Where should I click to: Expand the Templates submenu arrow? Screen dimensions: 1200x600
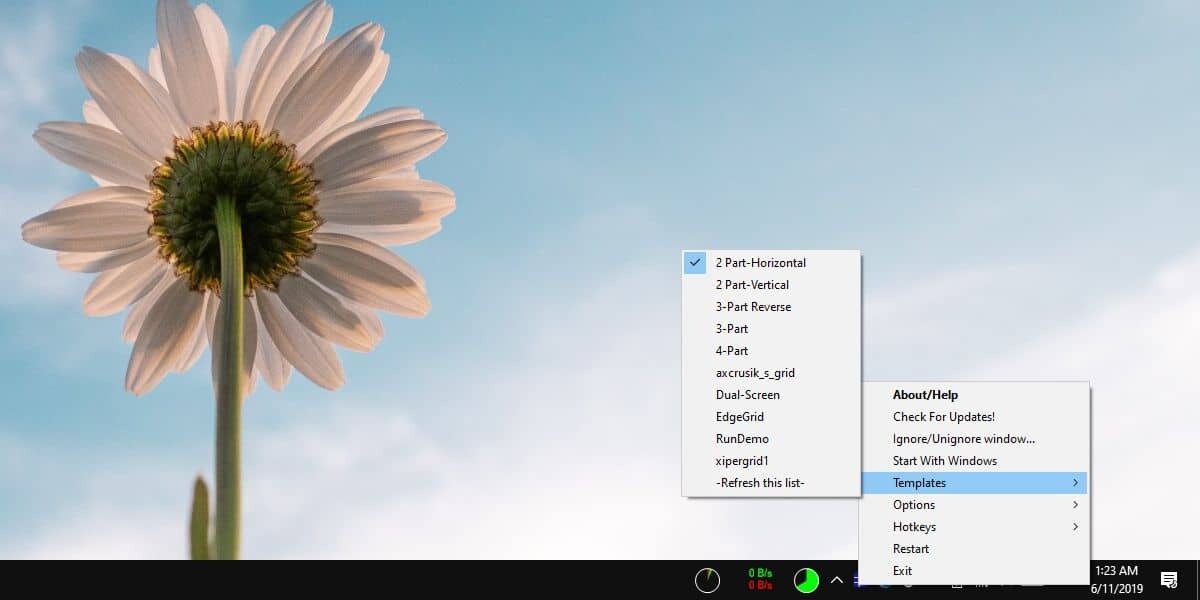coord(1075,483)
